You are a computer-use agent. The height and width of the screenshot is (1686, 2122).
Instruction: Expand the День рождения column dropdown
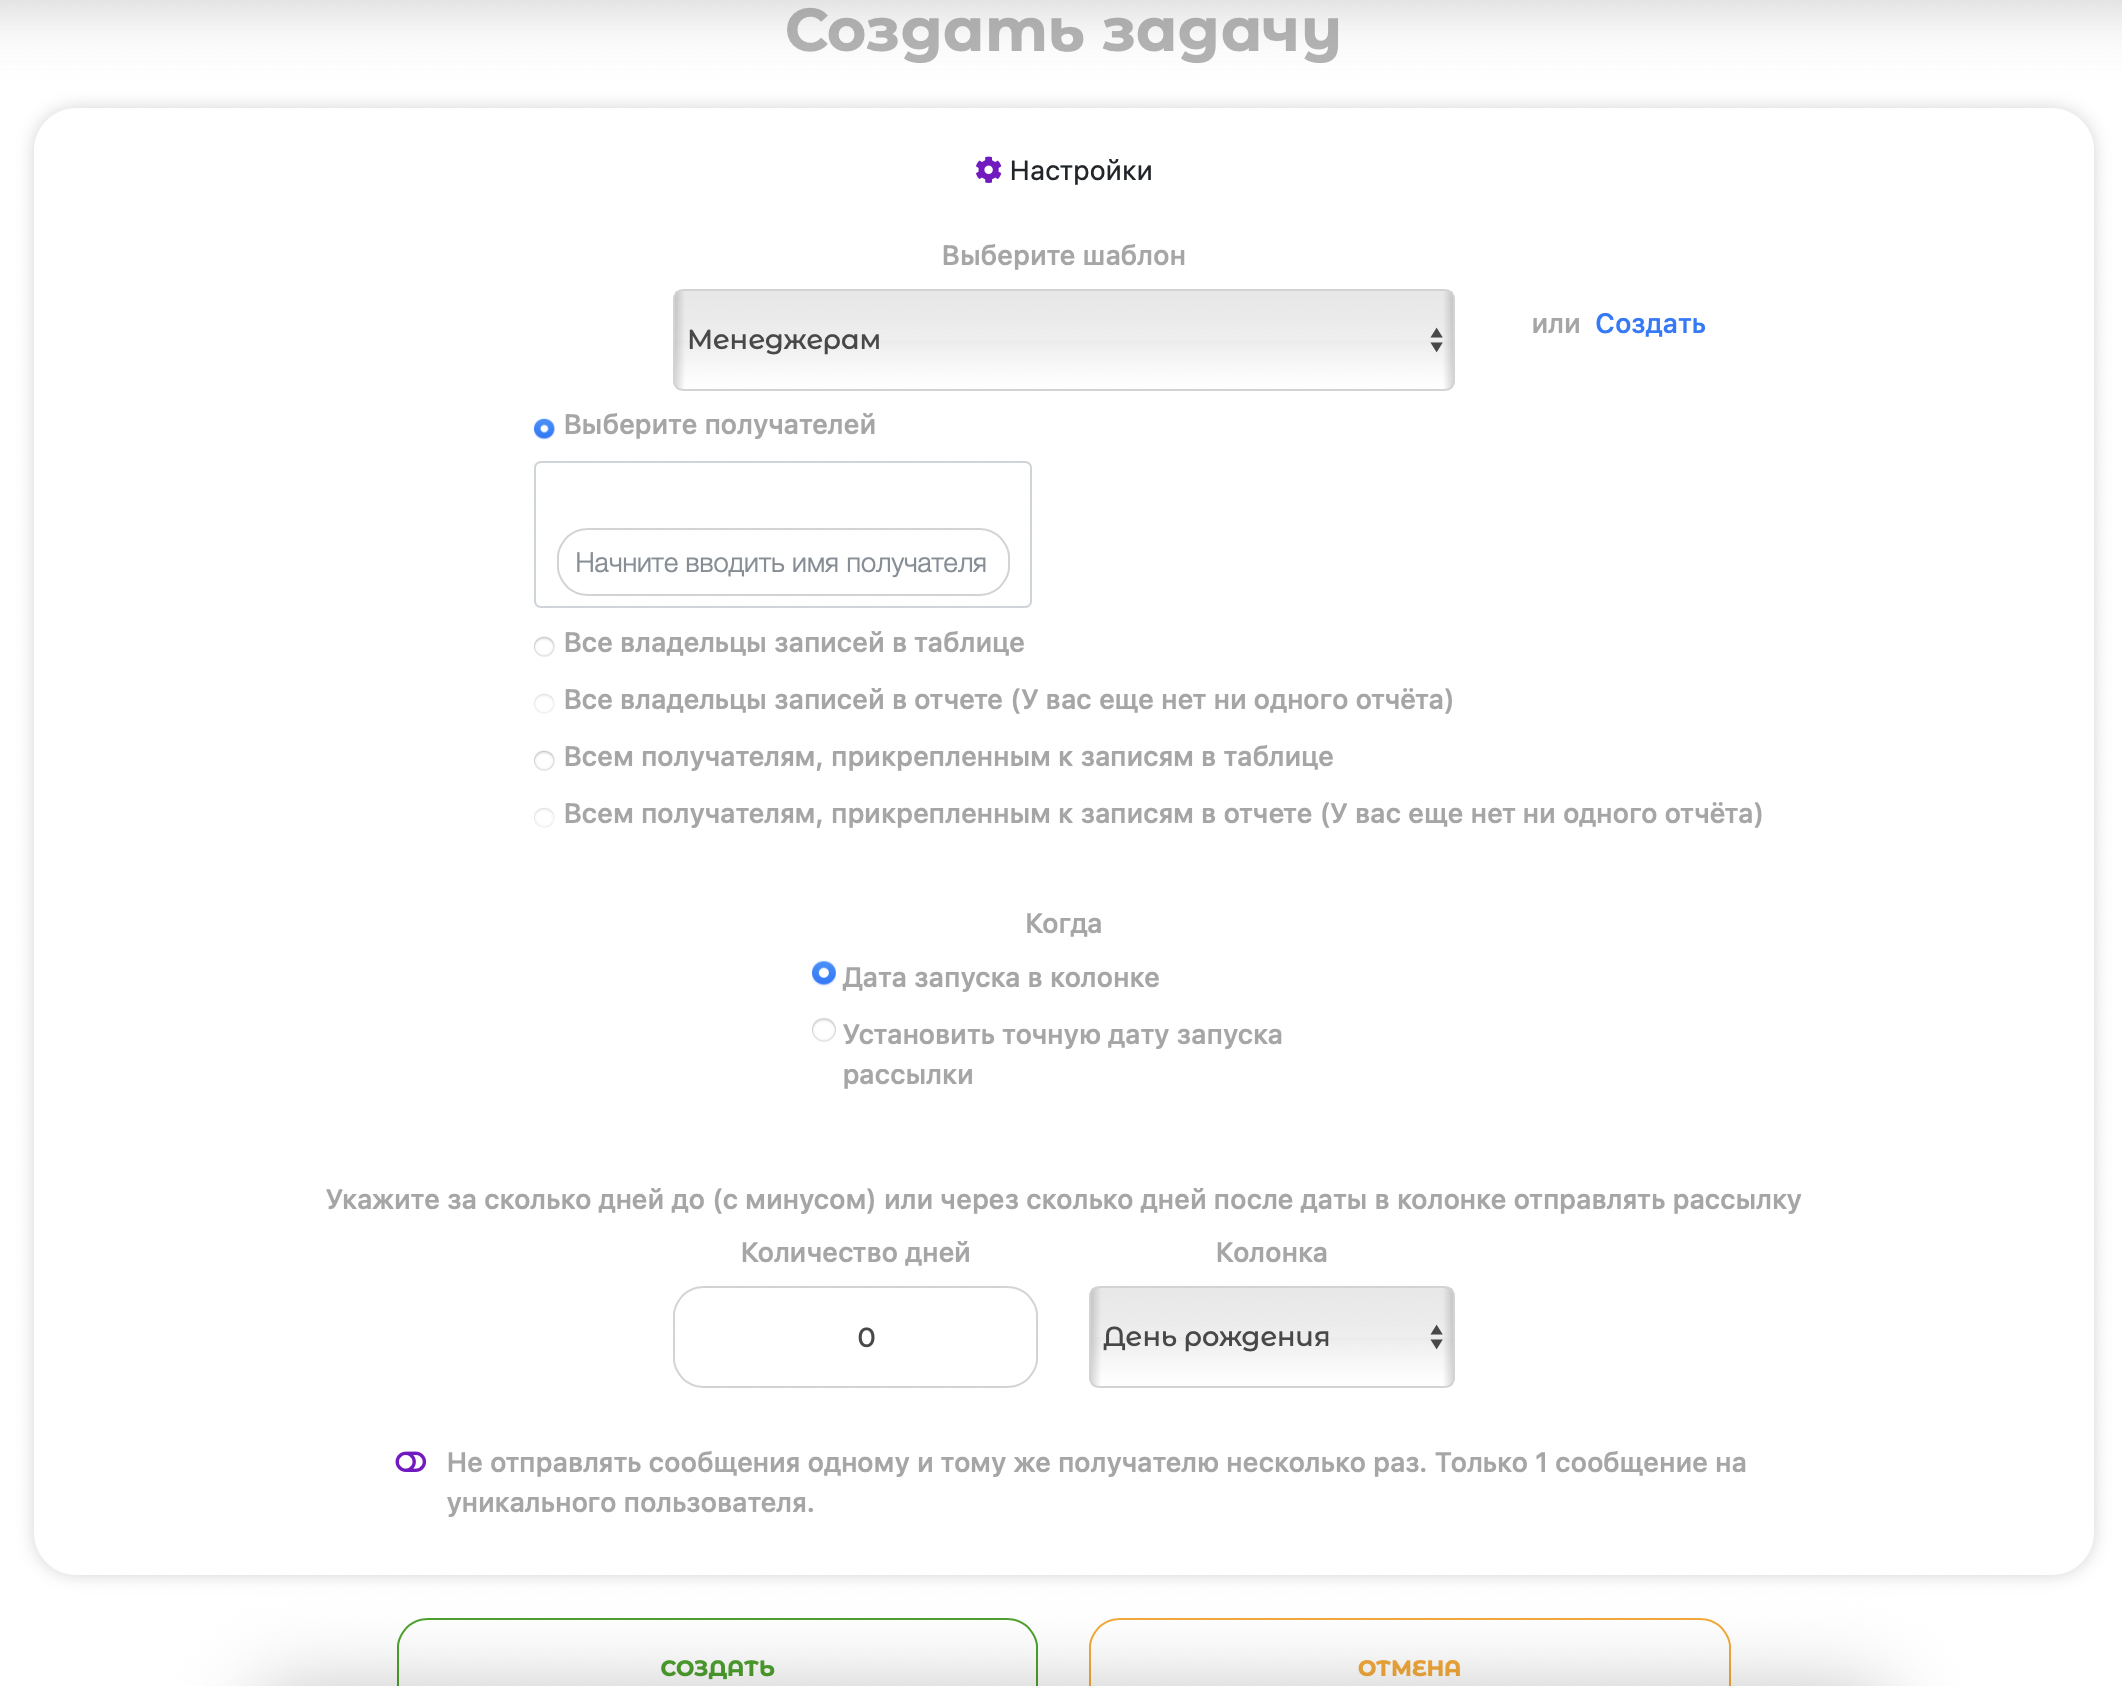(1269, 1337)
